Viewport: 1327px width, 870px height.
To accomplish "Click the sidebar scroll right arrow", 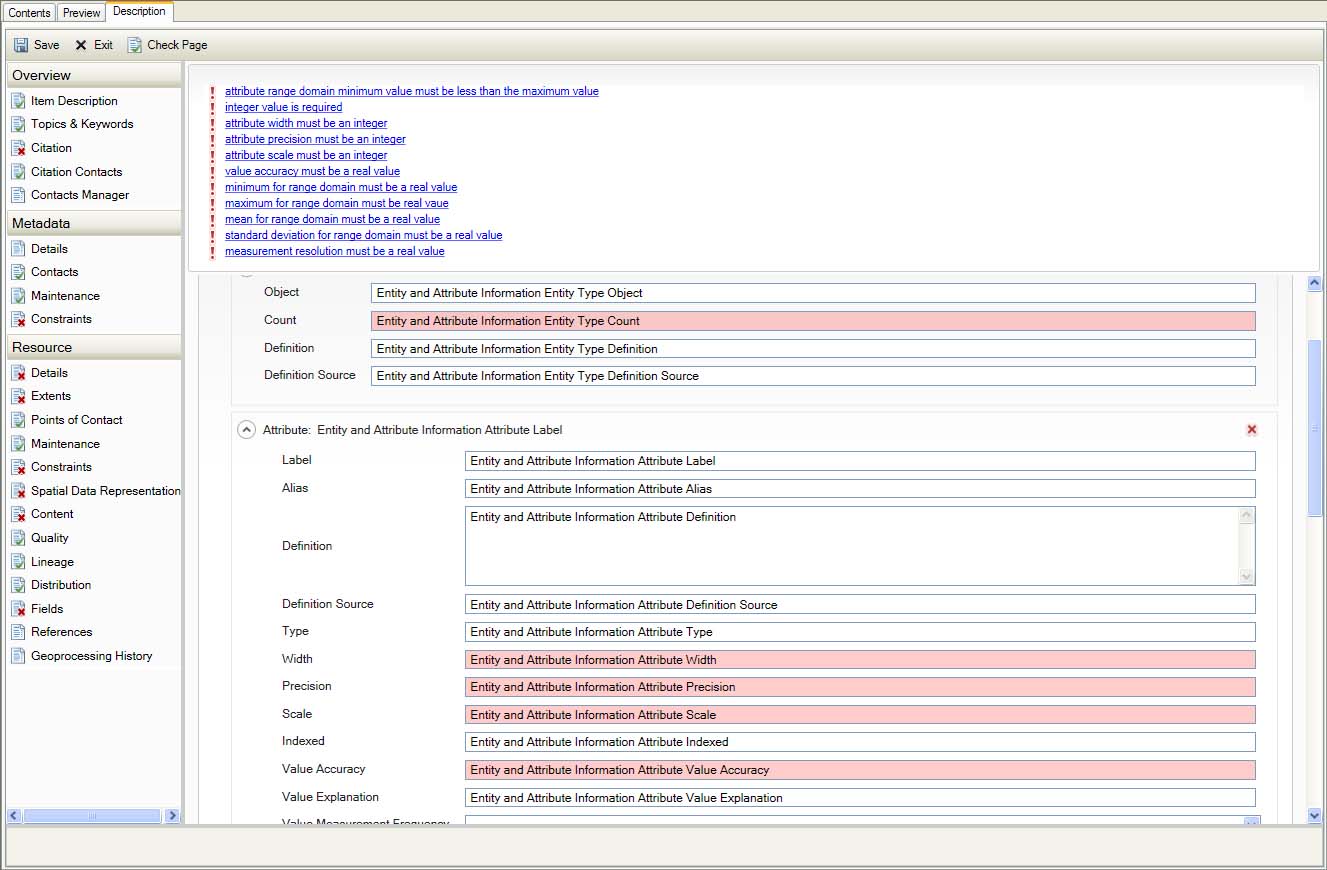I will pyautogui.click(x=172, y=816).
